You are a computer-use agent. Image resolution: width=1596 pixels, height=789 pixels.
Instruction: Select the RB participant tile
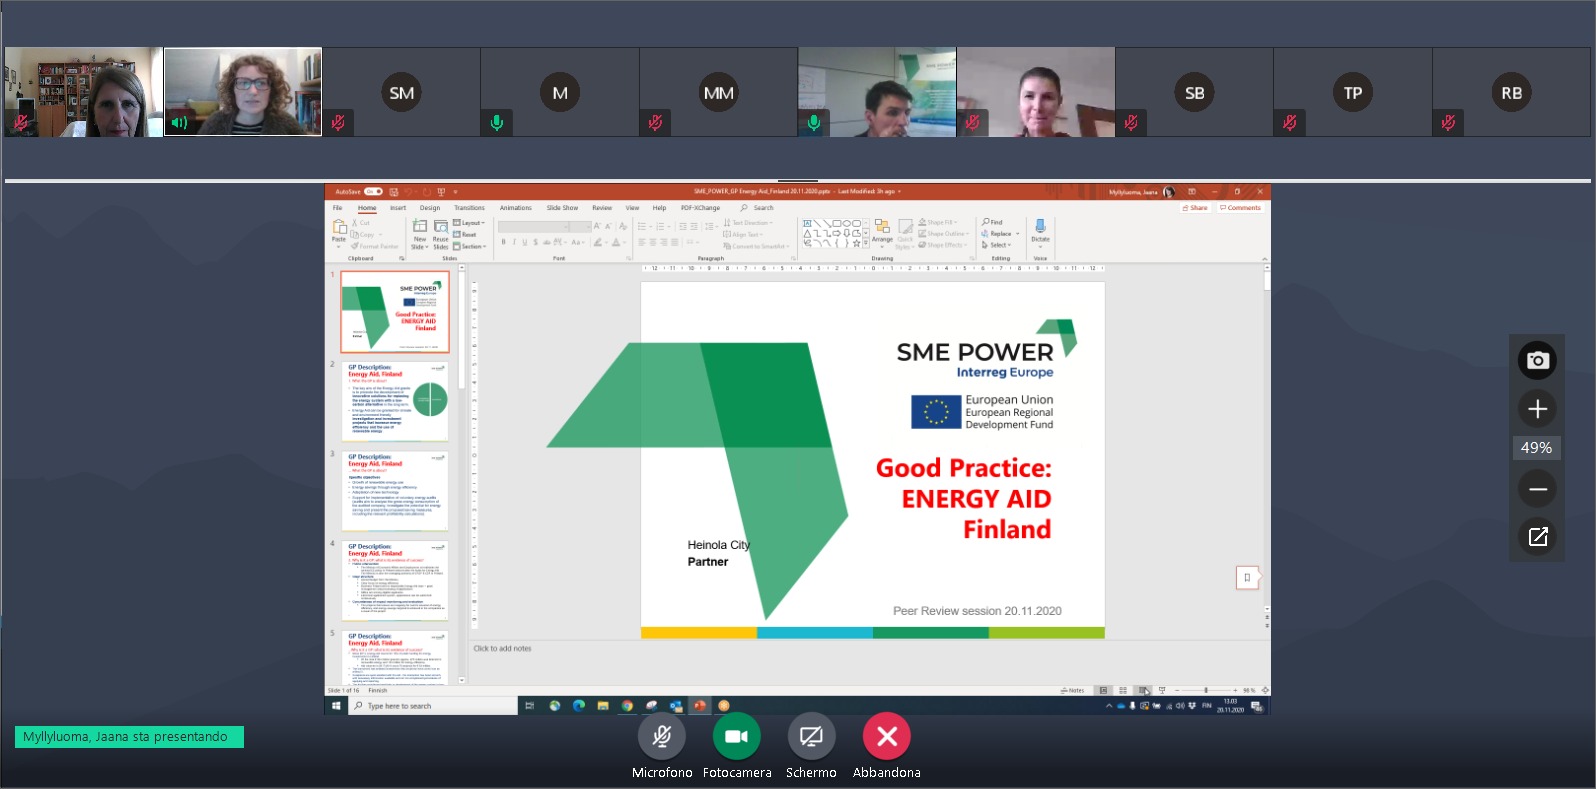click(1511, 92)
